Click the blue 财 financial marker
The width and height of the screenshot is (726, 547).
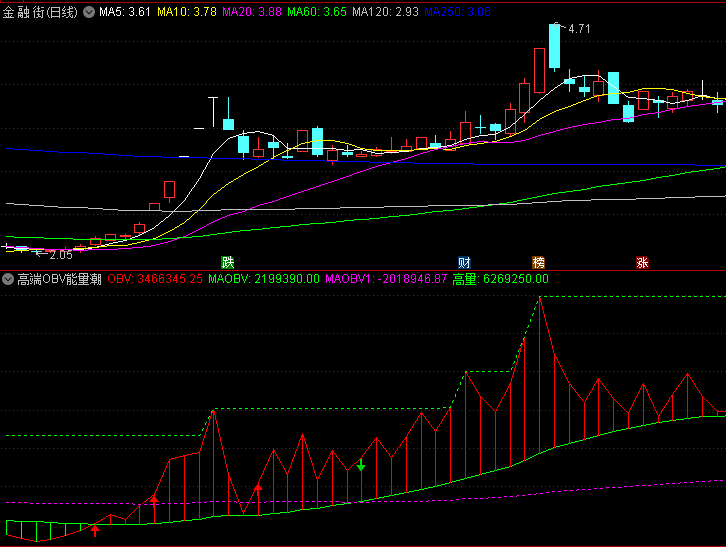pyautogui.click(x=464, y=262)
